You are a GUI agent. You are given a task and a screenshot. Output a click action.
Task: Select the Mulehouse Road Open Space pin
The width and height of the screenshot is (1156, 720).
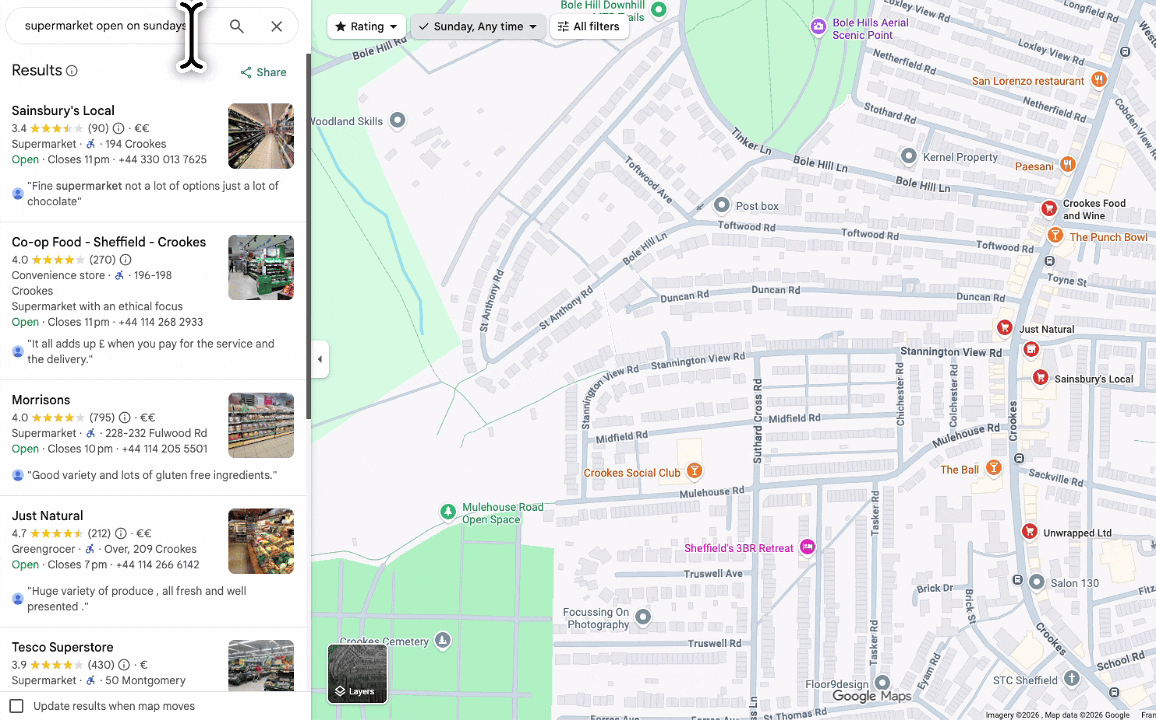click(448, 511)
